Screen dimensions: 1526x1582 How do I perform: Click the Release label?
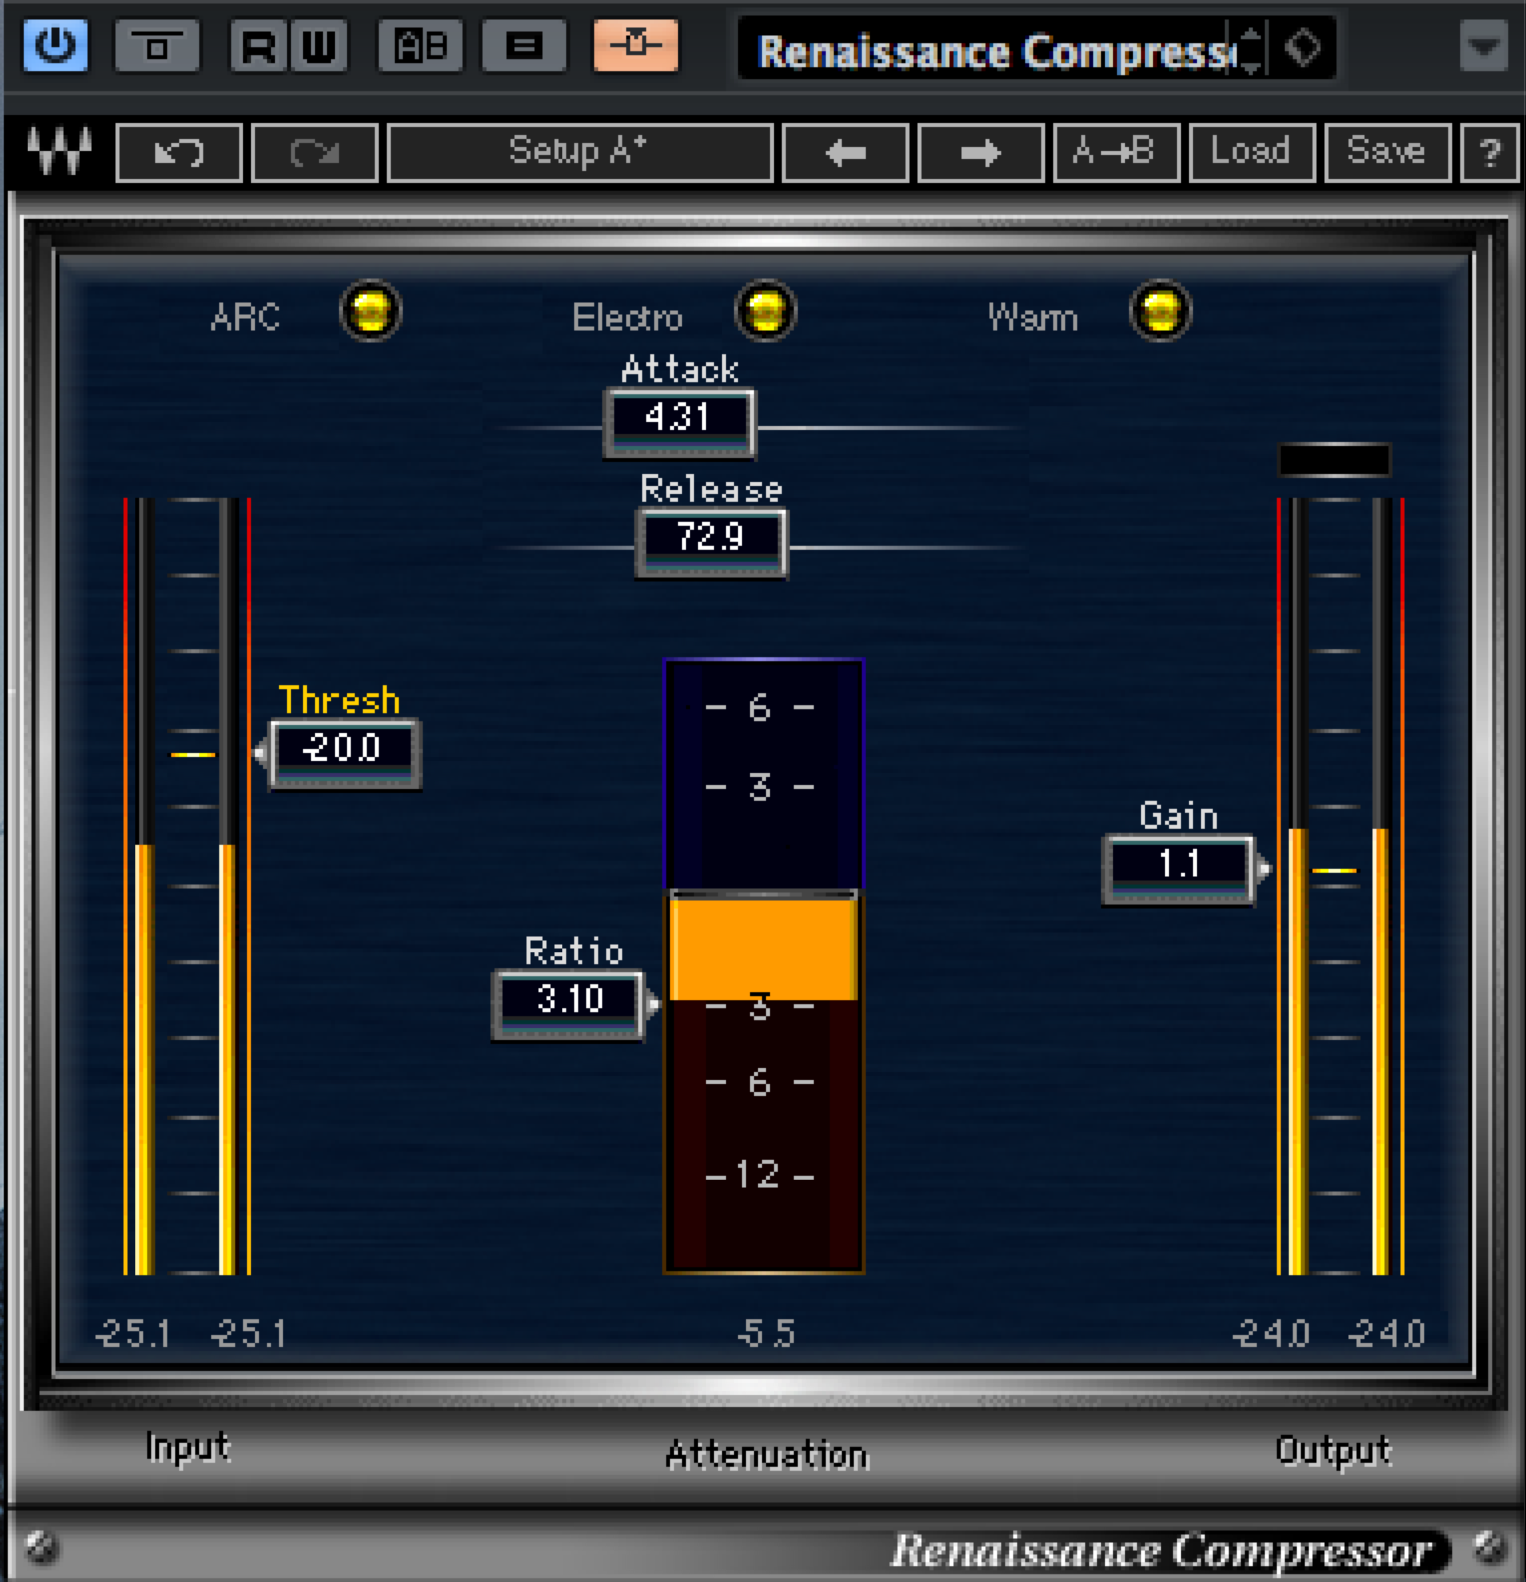pos(711,489)
